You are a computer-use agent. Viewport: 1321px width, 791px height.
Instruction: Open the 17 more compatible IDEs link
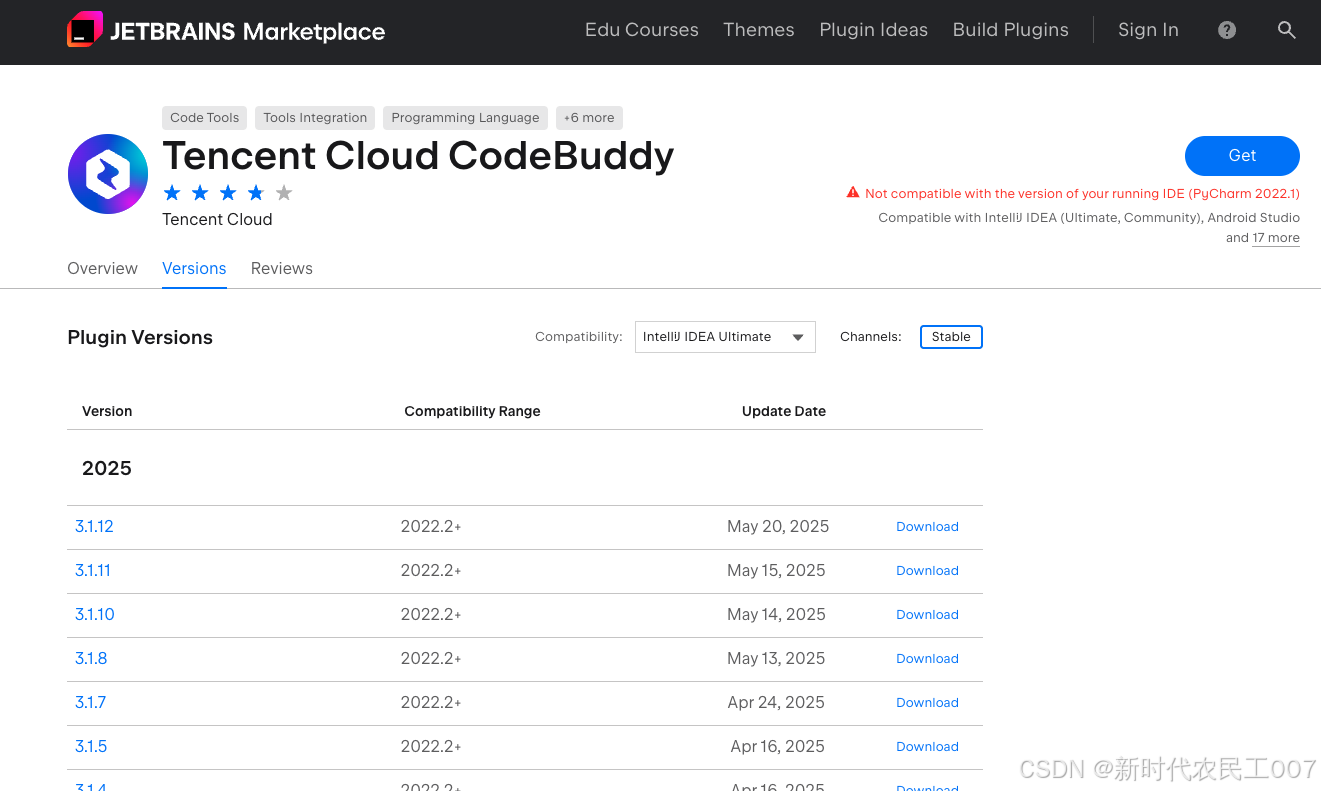(1276, 238)
